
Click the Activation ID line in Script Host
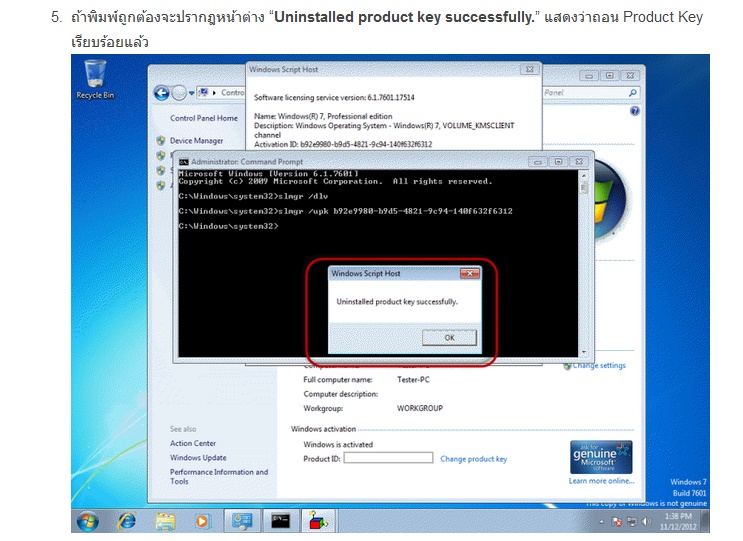tap(343, 144)
